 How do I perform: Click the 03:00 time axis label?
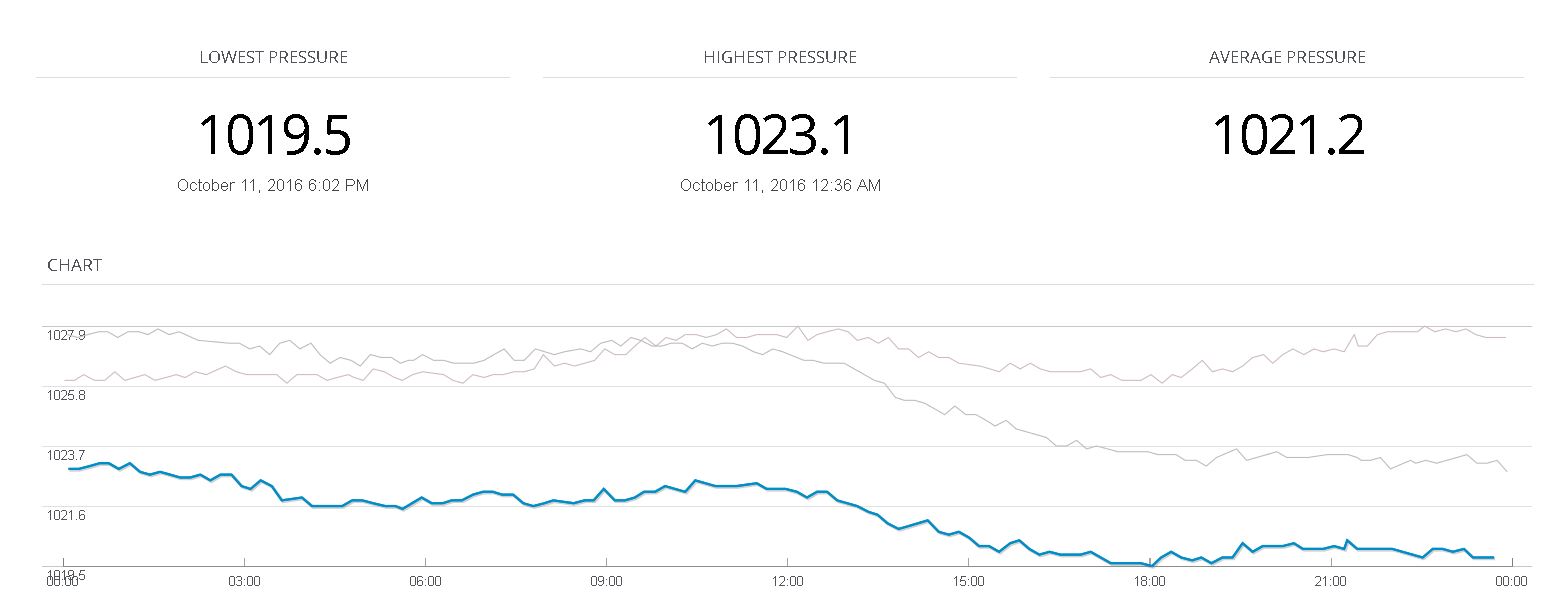(x=244, y=580)
